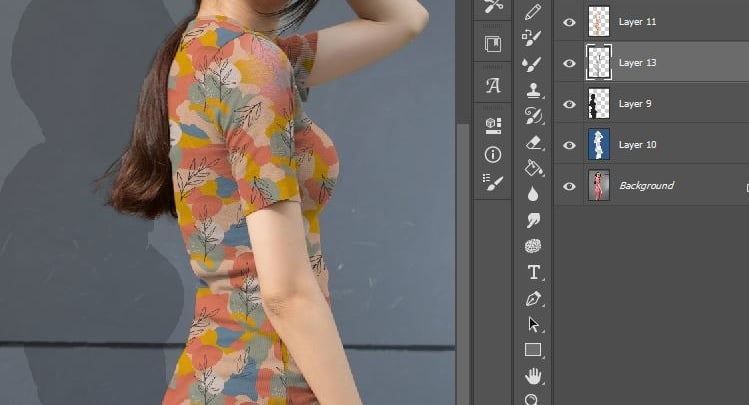Open the cube-and-list panel icon
This screenshot has width=749, height=405.
point(493,126)
